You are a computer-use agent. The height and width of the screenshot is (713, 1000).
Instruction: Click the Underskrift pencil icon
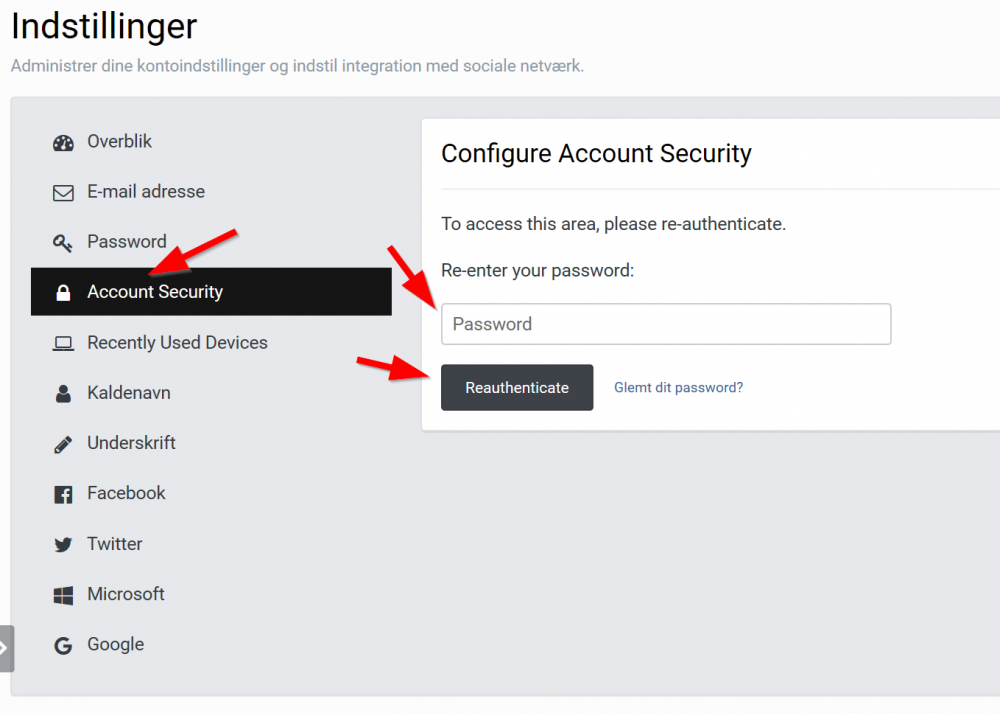click(63, 444)
